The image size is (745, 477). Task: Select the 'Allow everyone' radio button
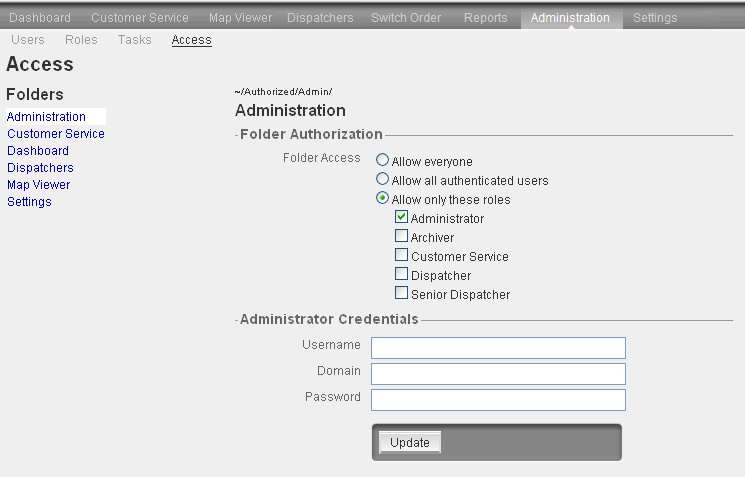click(382, 161)
